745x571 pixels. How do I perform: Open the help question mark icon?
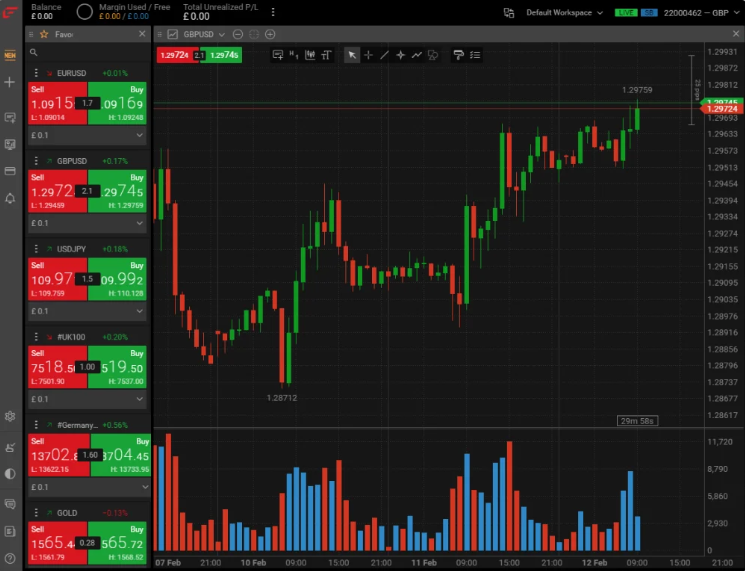click(10, 559)
